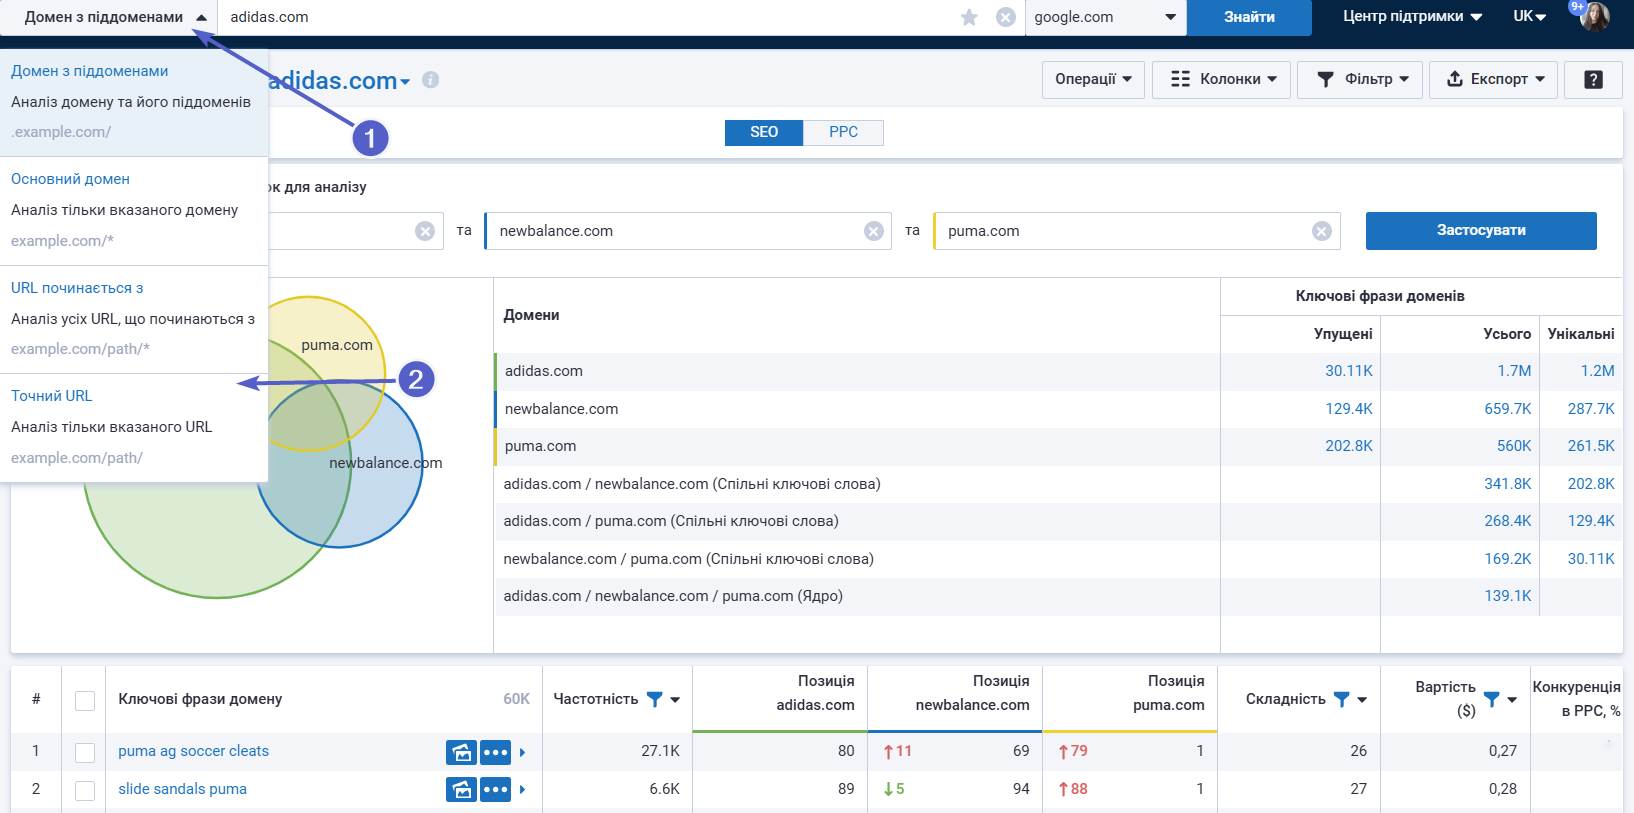The image size is (1634, 813).
Task: Filter by Складність column funnel icon
Action: point(1342,699)
